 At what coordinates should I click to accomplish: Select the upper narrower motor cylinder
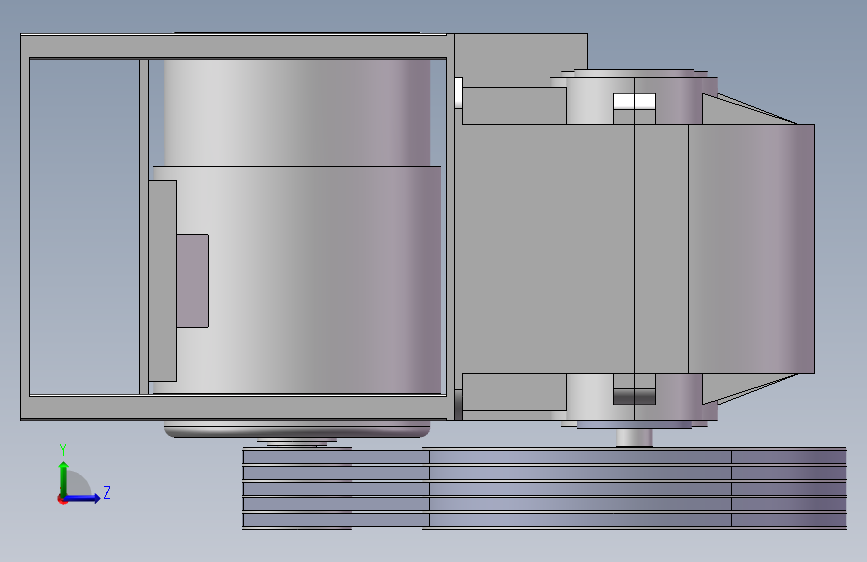(297, 112)
